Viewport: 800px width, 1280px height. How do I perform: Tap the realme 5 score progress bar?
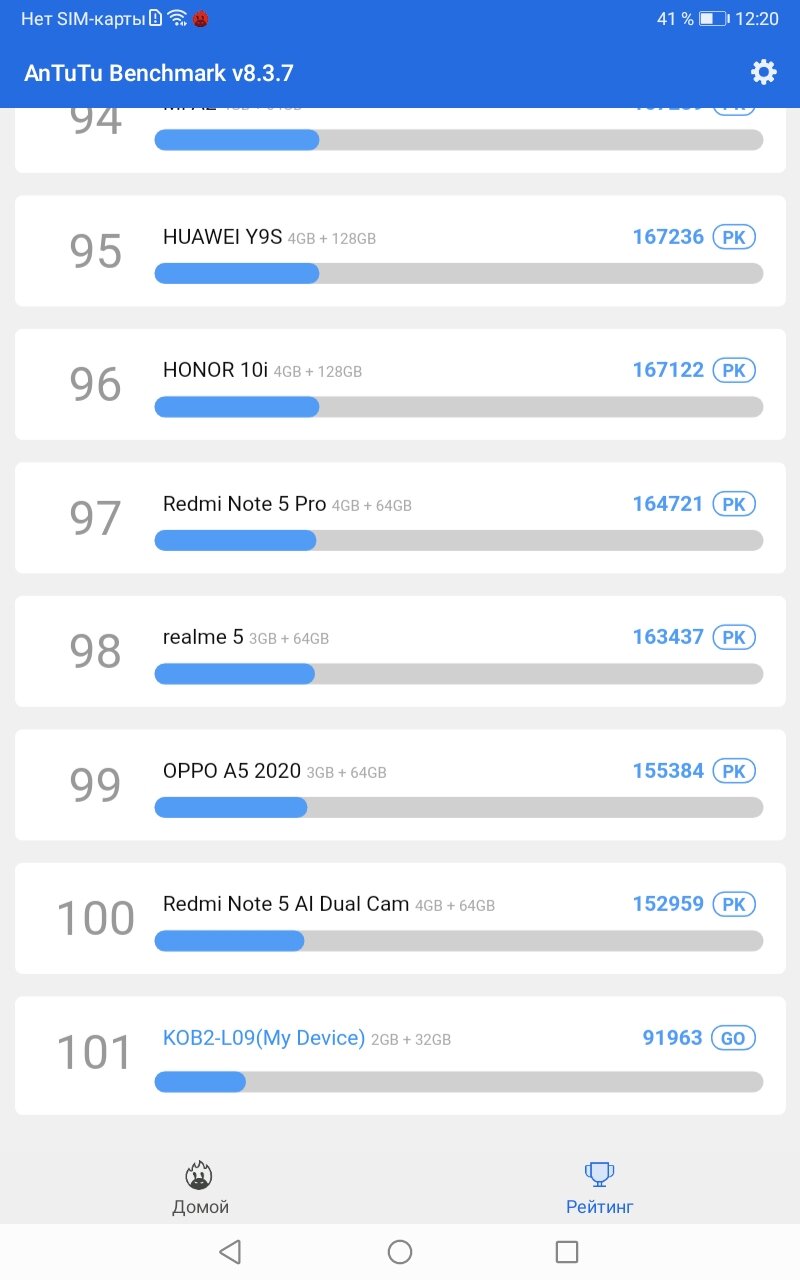point(459,674)
